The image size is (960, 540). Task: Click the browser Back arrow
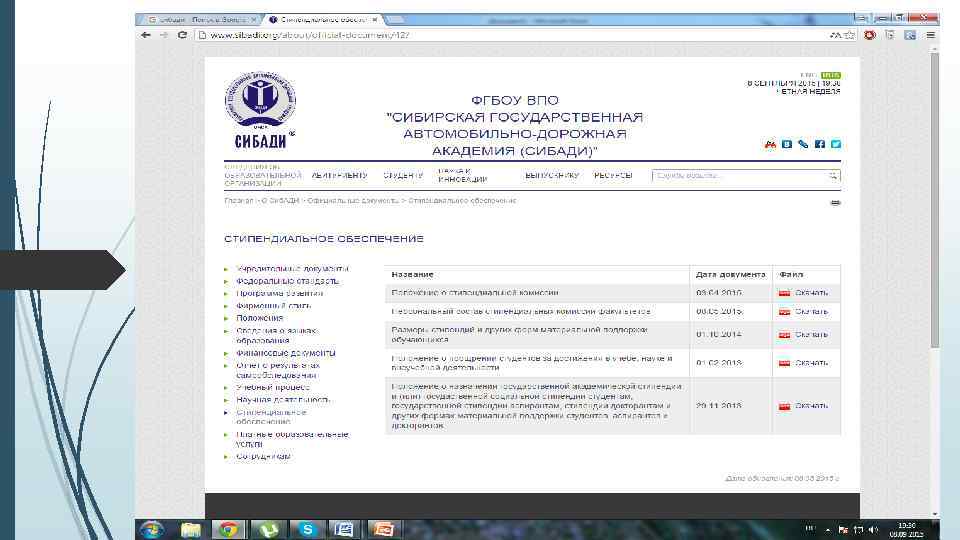[x=146, y=35]
